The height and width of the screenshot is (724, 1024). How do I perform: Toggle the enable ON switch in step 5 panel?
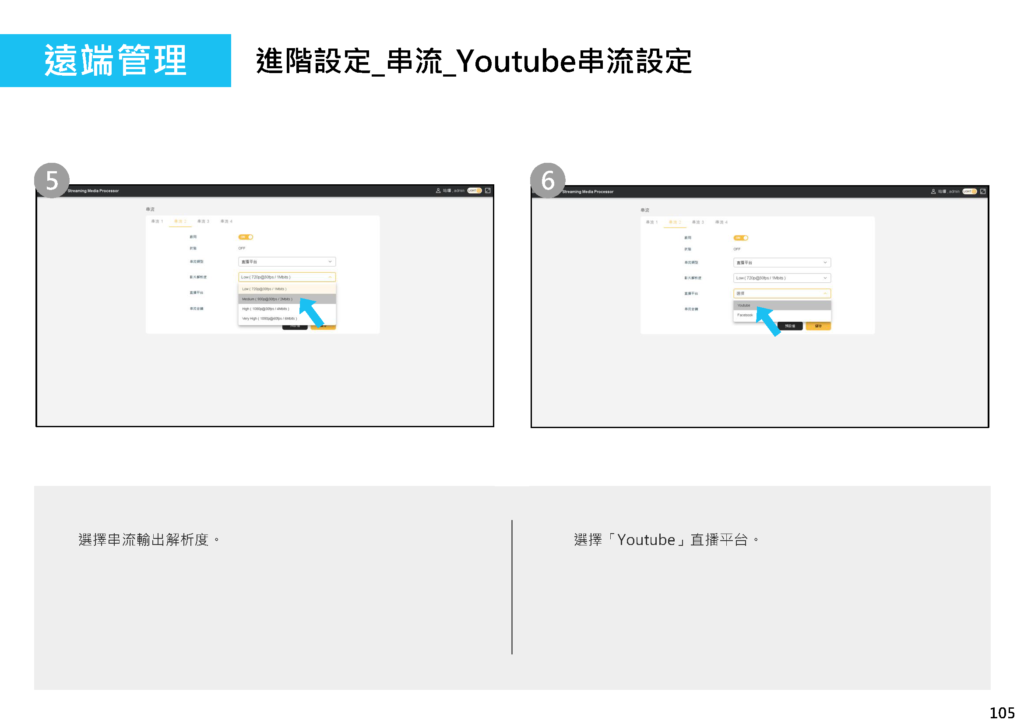(x=245, y=237)
